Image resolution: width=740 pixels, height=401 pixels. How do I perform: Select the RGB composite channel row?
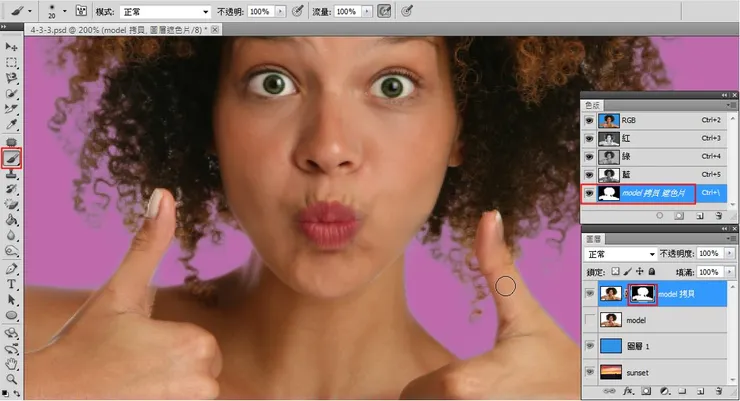(x=654, y=121)
